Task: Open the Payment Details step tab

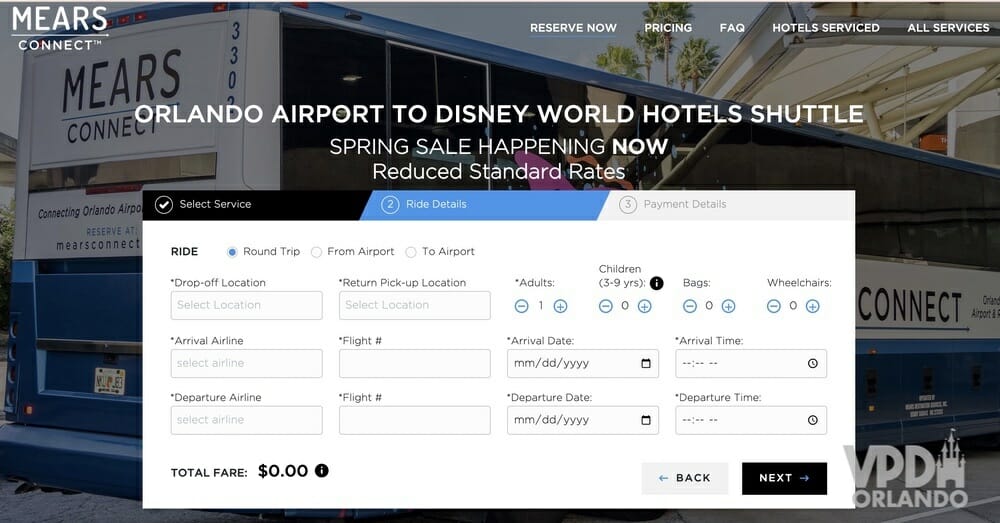Action: [727, 205]
